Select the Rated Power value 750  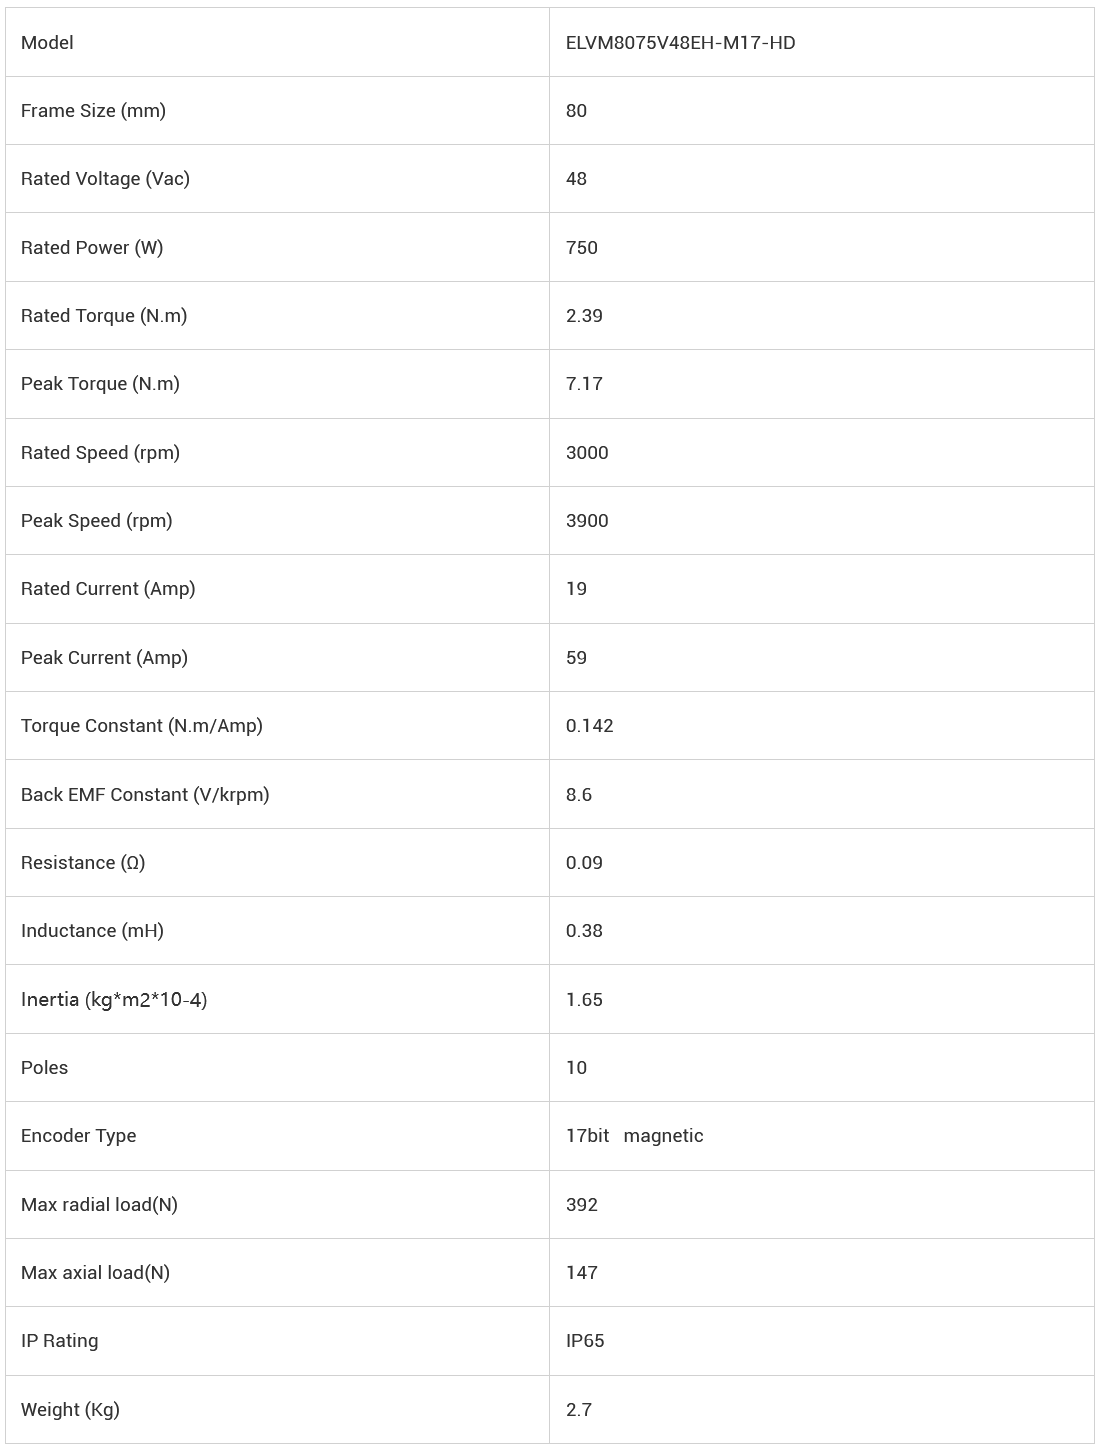click(582, 247)
